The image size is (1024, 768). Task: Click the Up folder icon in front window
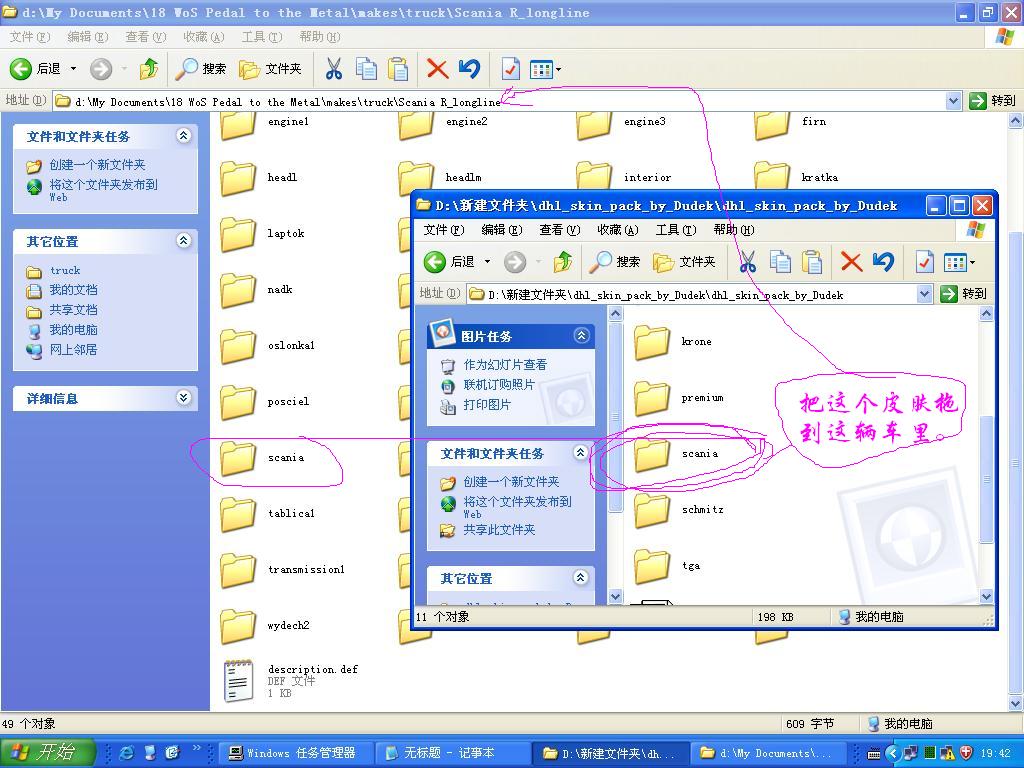[563, 262]
